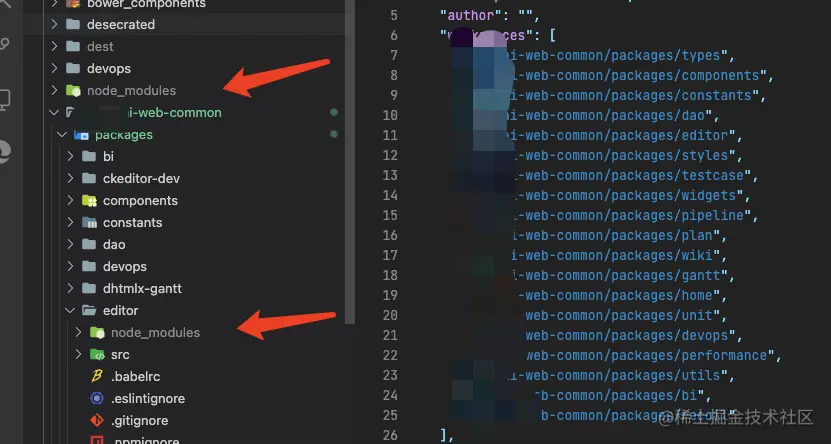Select the .babelrc file name
831x444 pixels.
coord(136,377)
